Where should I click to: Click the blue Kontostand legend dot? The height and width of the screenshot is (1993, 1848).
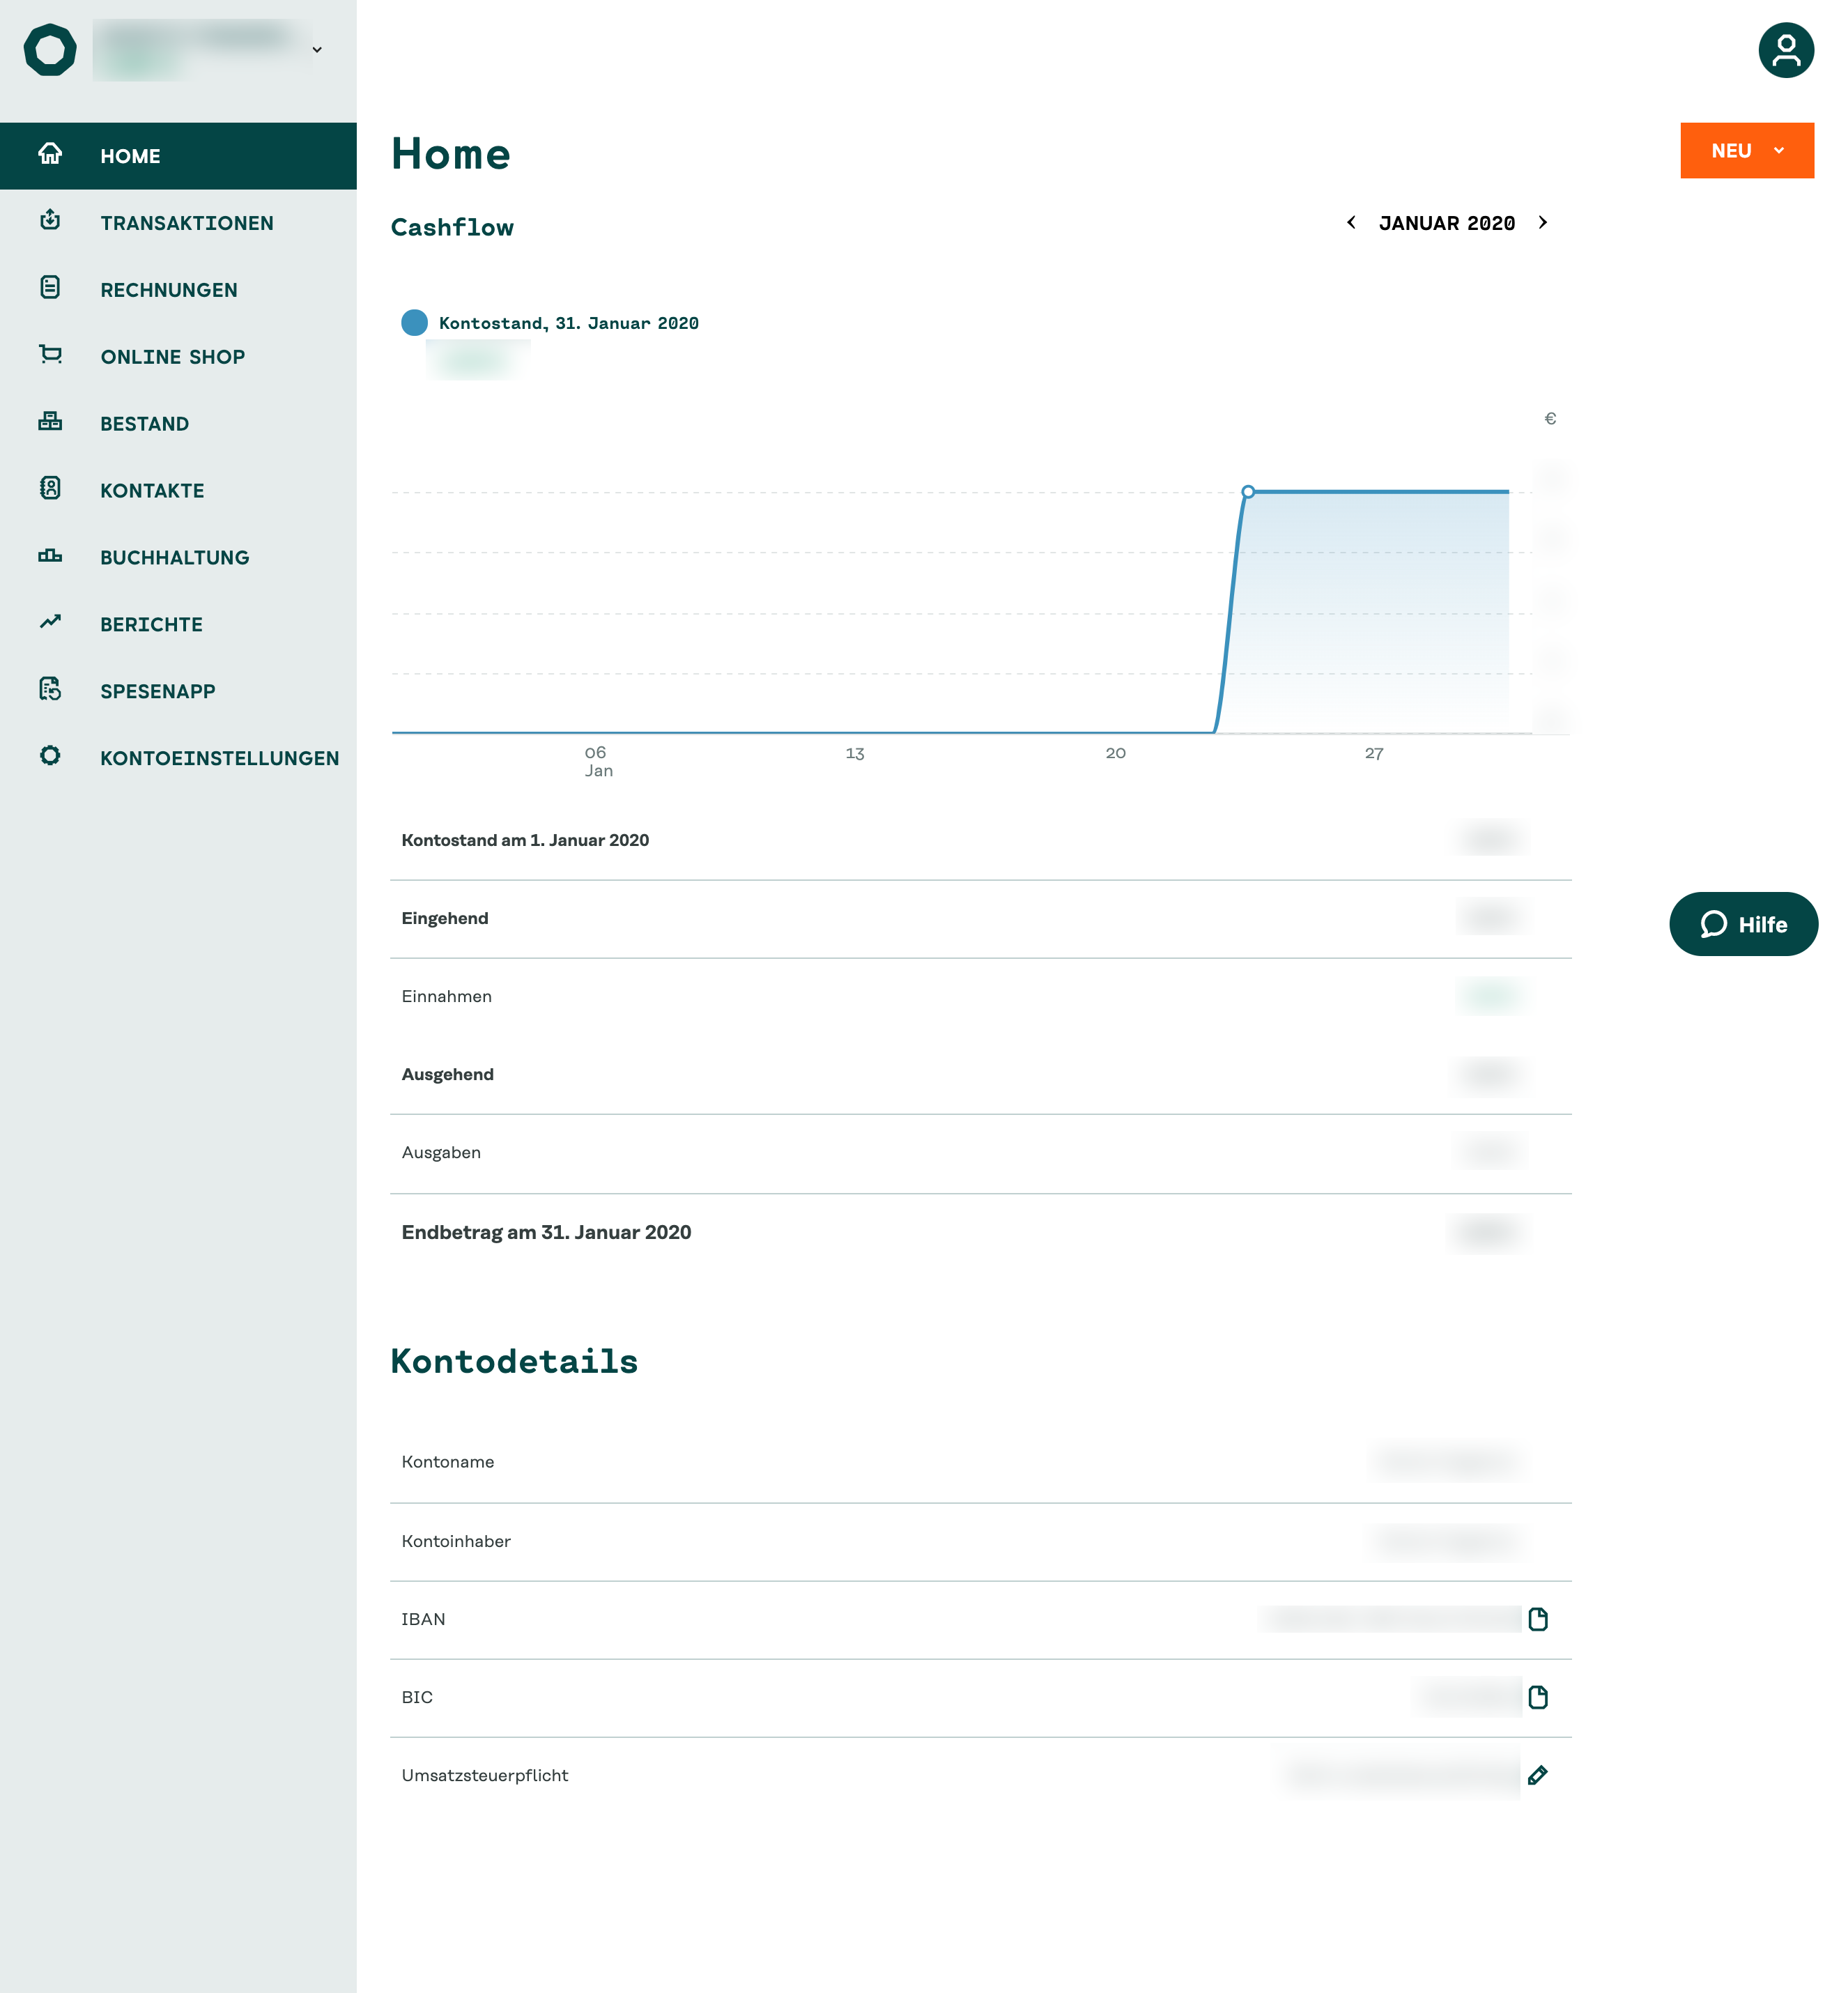pos(414,323)
